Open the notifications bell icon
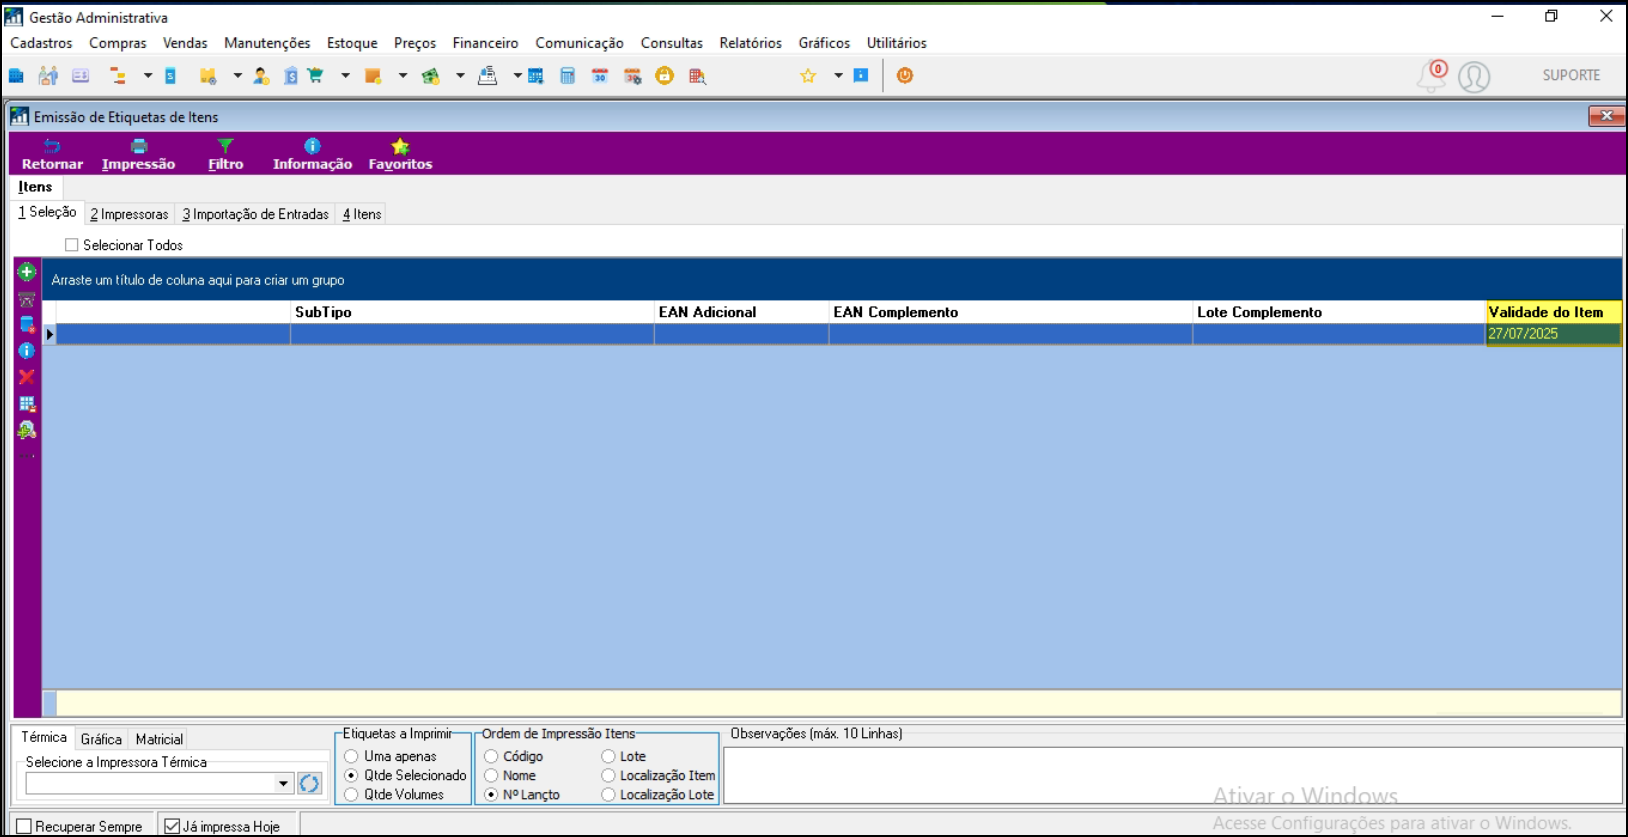This screenshot has height=837, width=1628. [1432, 77]
